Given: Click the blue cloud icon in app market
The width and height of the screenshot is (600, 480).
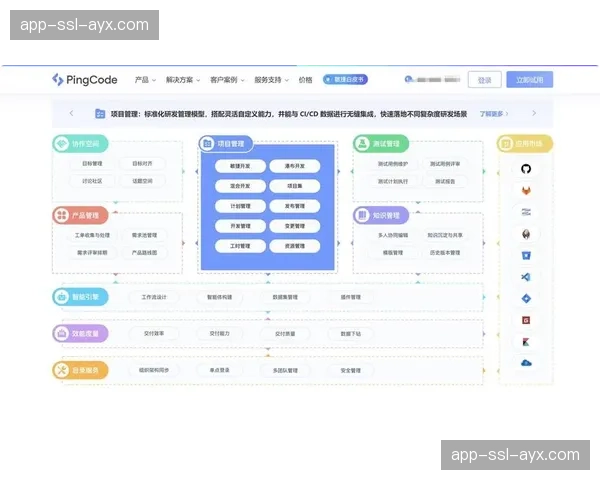Looking at the screenshot, I should click(x=526, y=363).
